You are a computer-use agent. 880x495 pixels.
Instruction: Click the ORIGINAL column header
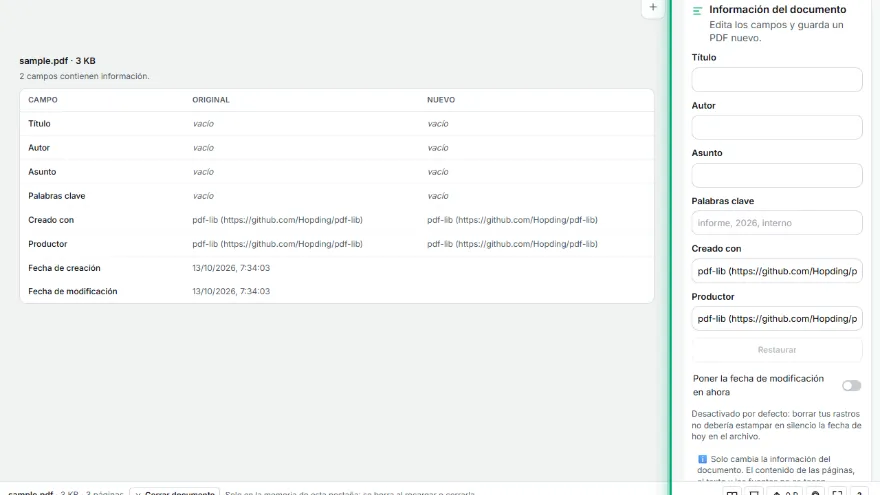210,100
